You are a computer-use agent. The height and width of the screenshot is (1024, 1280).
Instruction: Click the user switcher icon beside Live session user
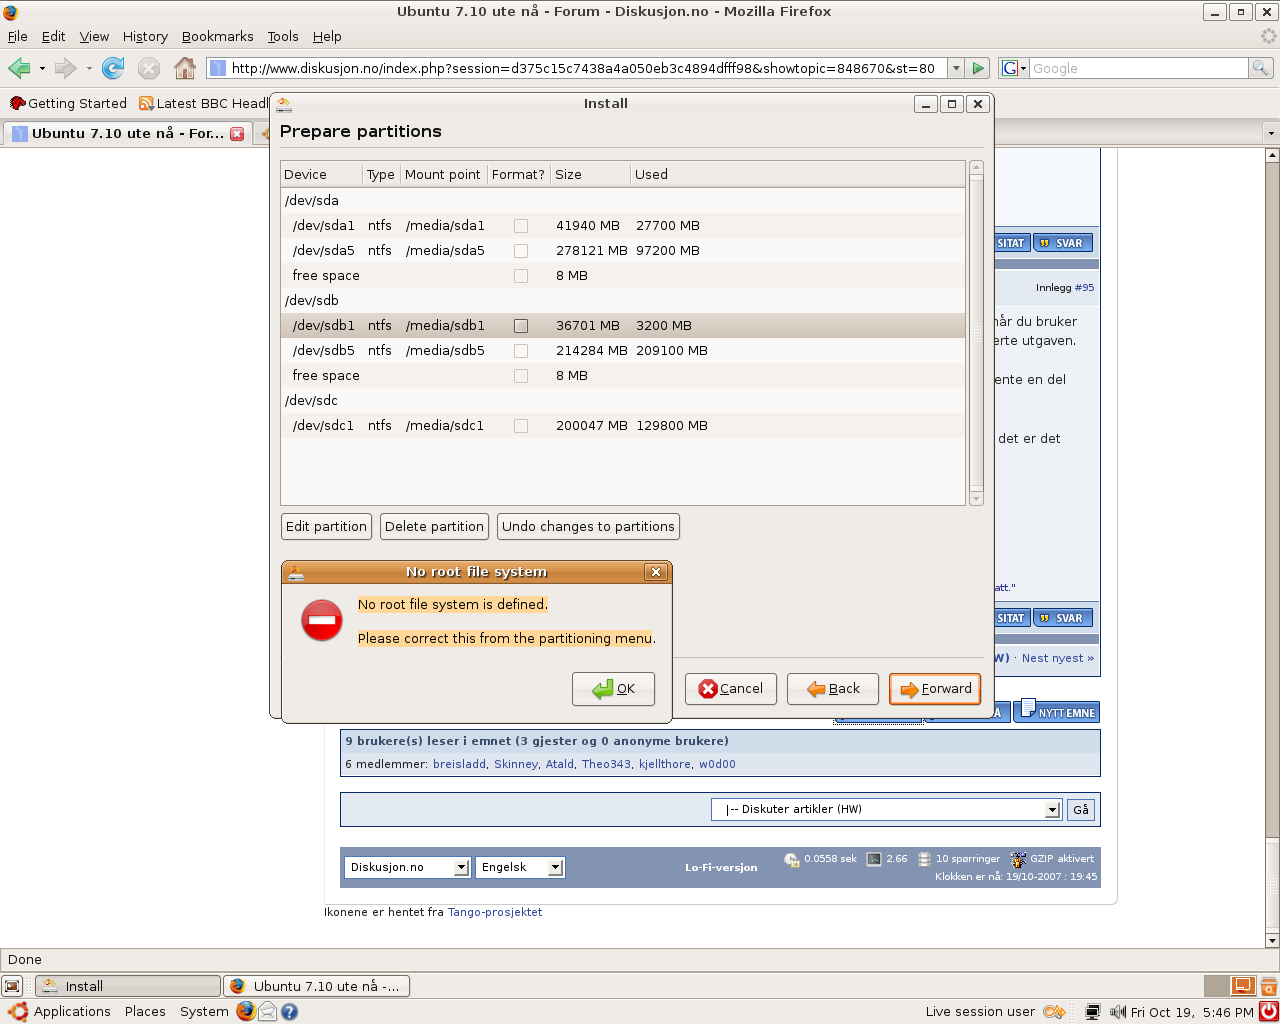tap(1053, 1012)
